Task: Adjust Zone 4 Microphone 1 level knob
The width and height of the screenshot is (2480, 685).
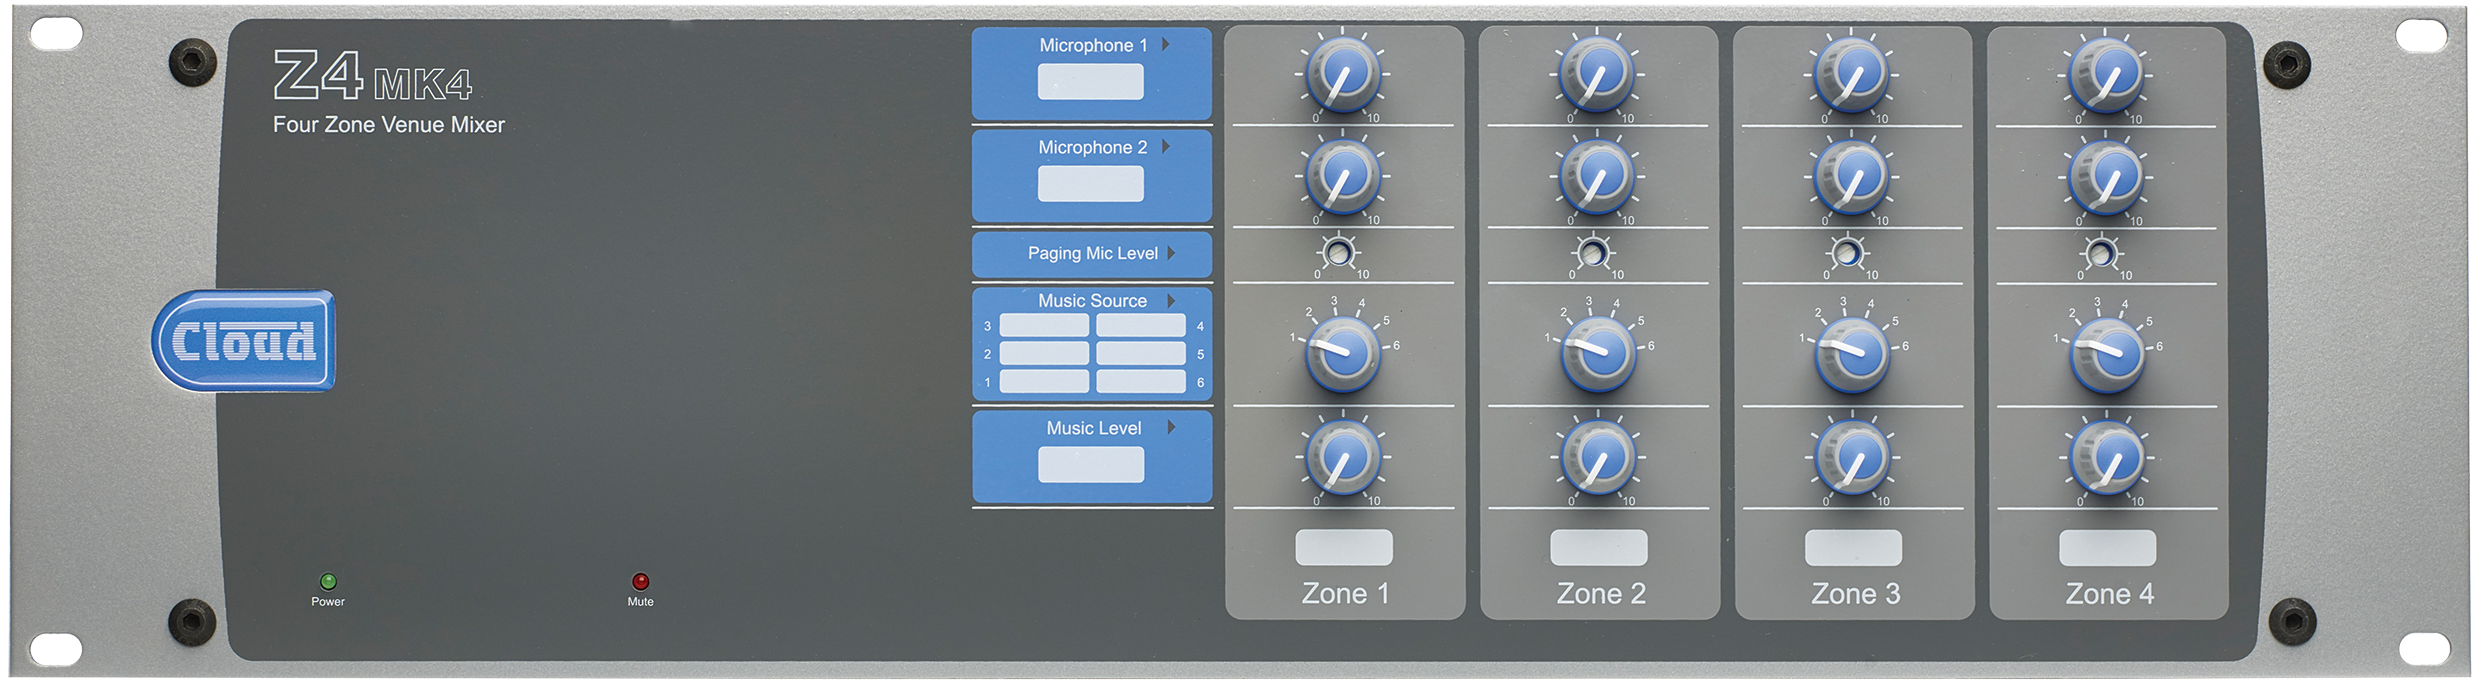Action: pos(2106,74)
